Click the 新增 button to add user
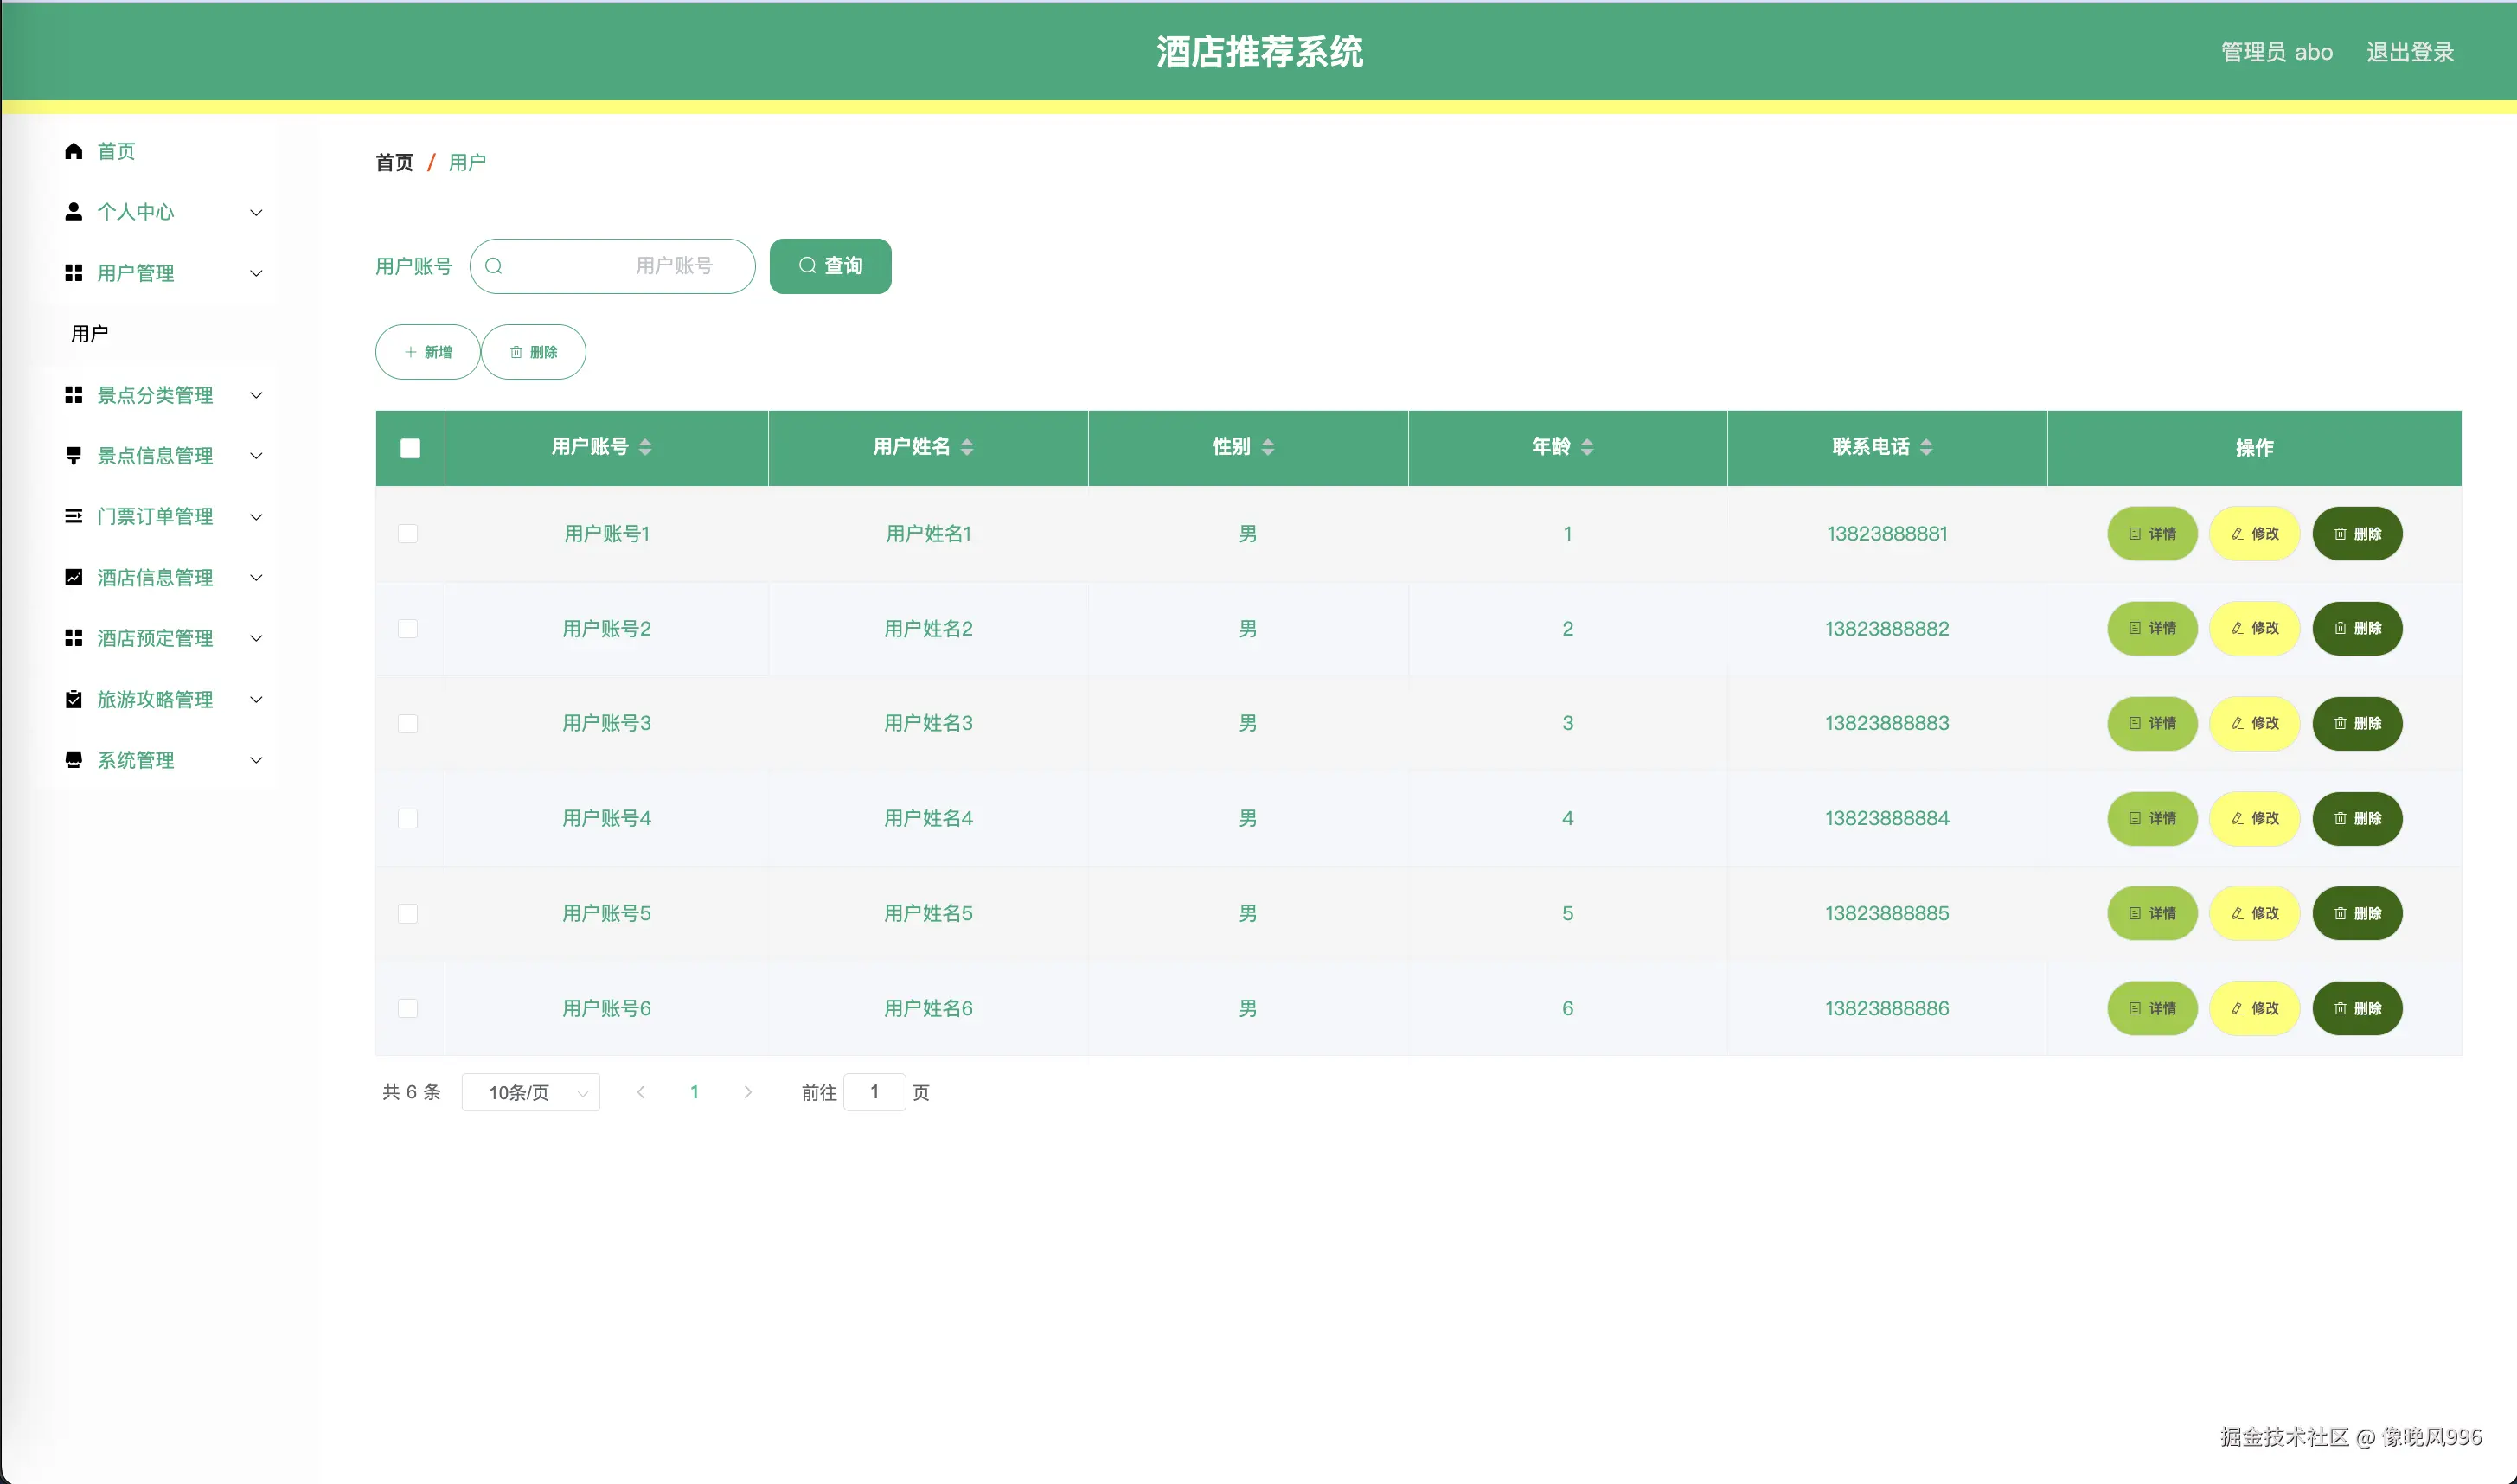The width and height of the screenshot is (2517, 1484). click(426, 352)
